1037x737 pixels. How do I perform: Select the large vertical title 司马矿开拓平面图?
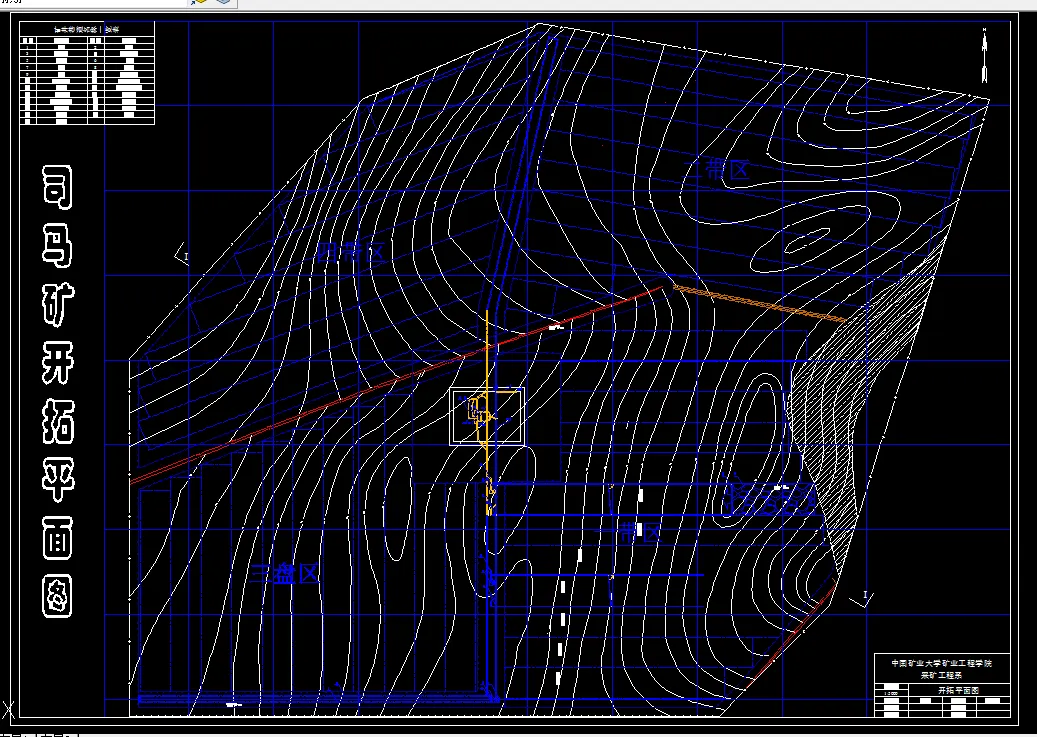pyautogui.click(x=58, y=391)
